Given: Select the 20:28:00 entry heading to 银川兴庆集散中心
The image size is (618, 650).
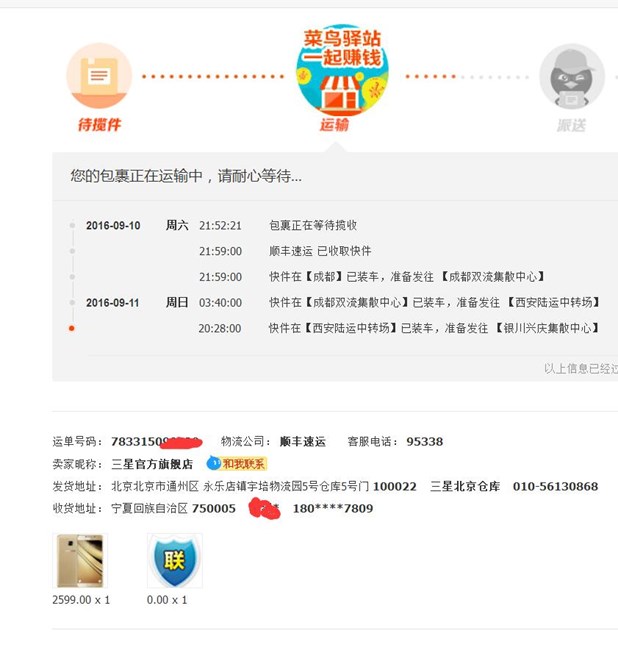Looking at the screenshot, I should click(399, 328).
